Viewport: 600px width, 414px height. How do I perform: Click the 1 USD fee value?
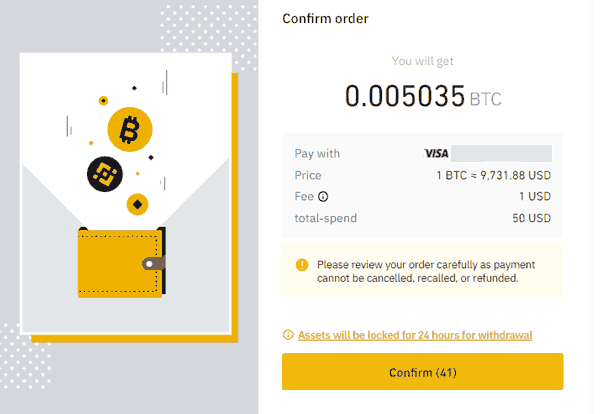tap(535, 196)
